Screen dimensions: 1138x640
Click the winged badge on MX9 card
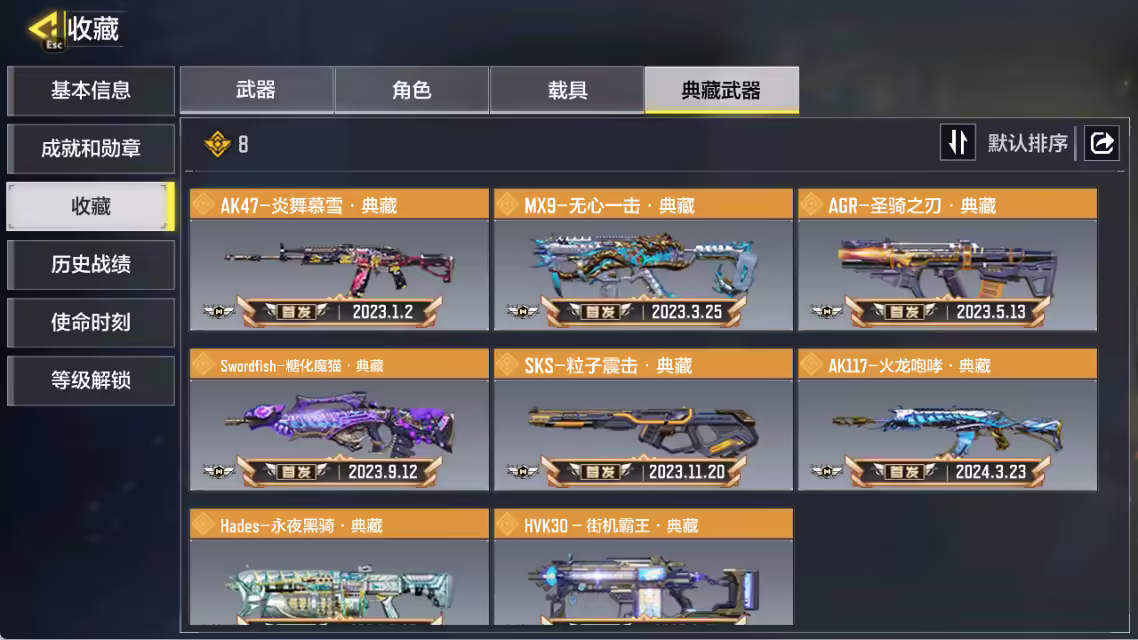523,311
